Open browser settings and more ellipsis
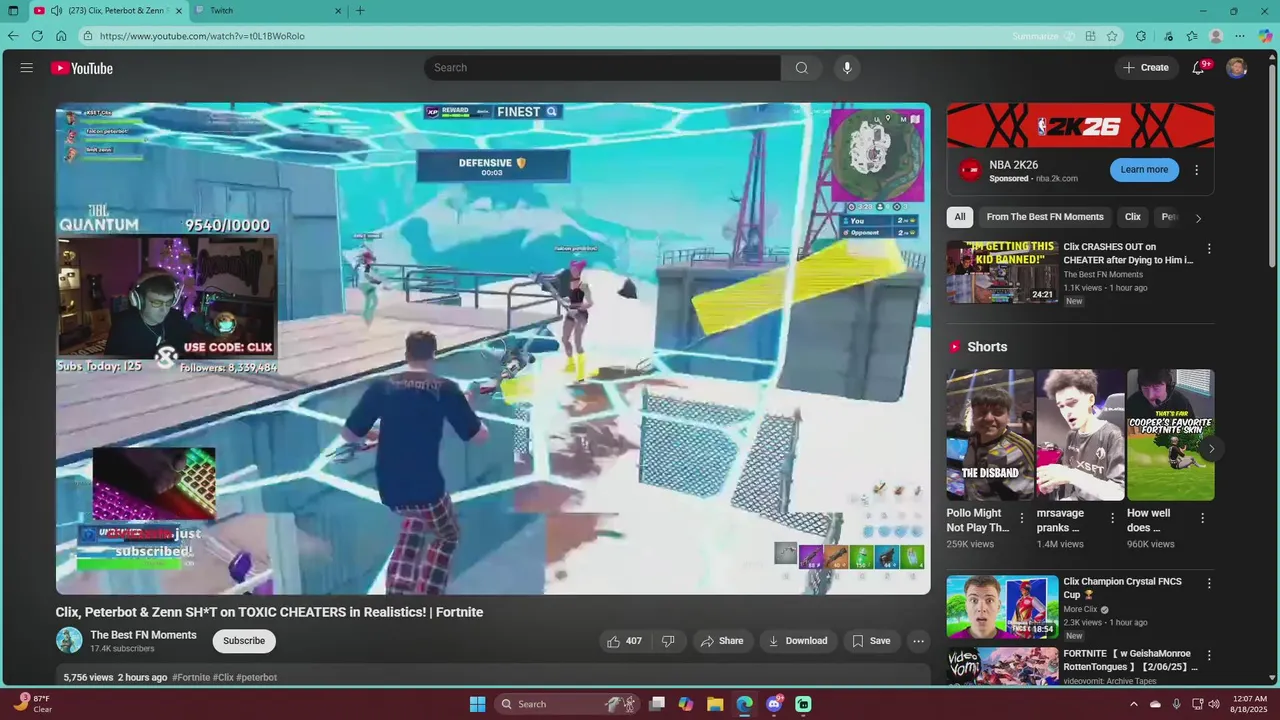The image size is (1280, 720). [x=1240, y=36]
